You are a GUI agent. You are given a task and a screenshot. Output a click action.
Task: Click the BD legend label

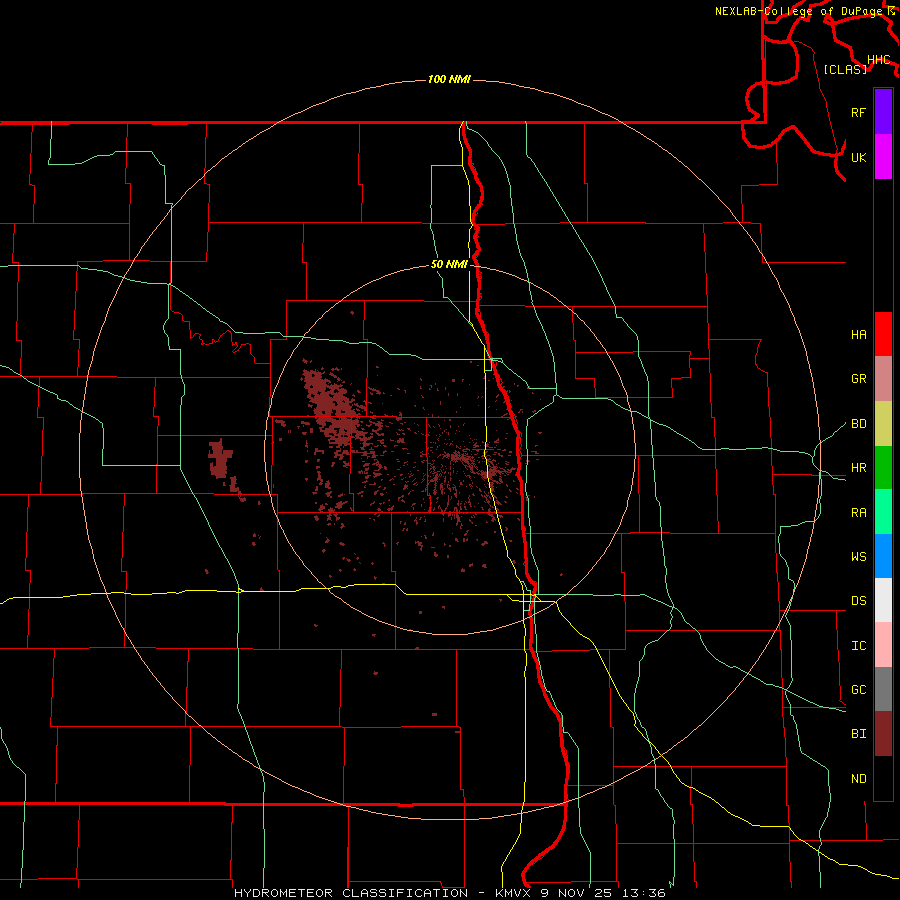pos(858,424)
